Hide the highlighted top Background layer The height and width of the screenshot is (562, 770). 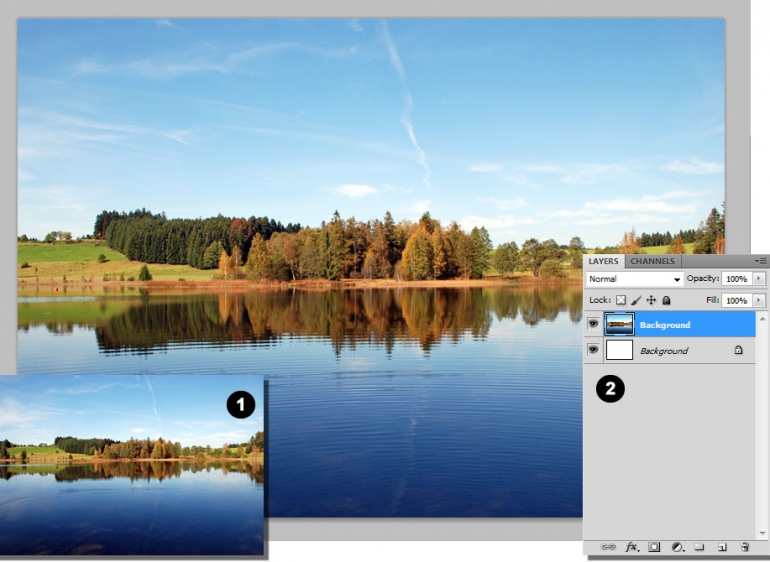click(593, 324)
